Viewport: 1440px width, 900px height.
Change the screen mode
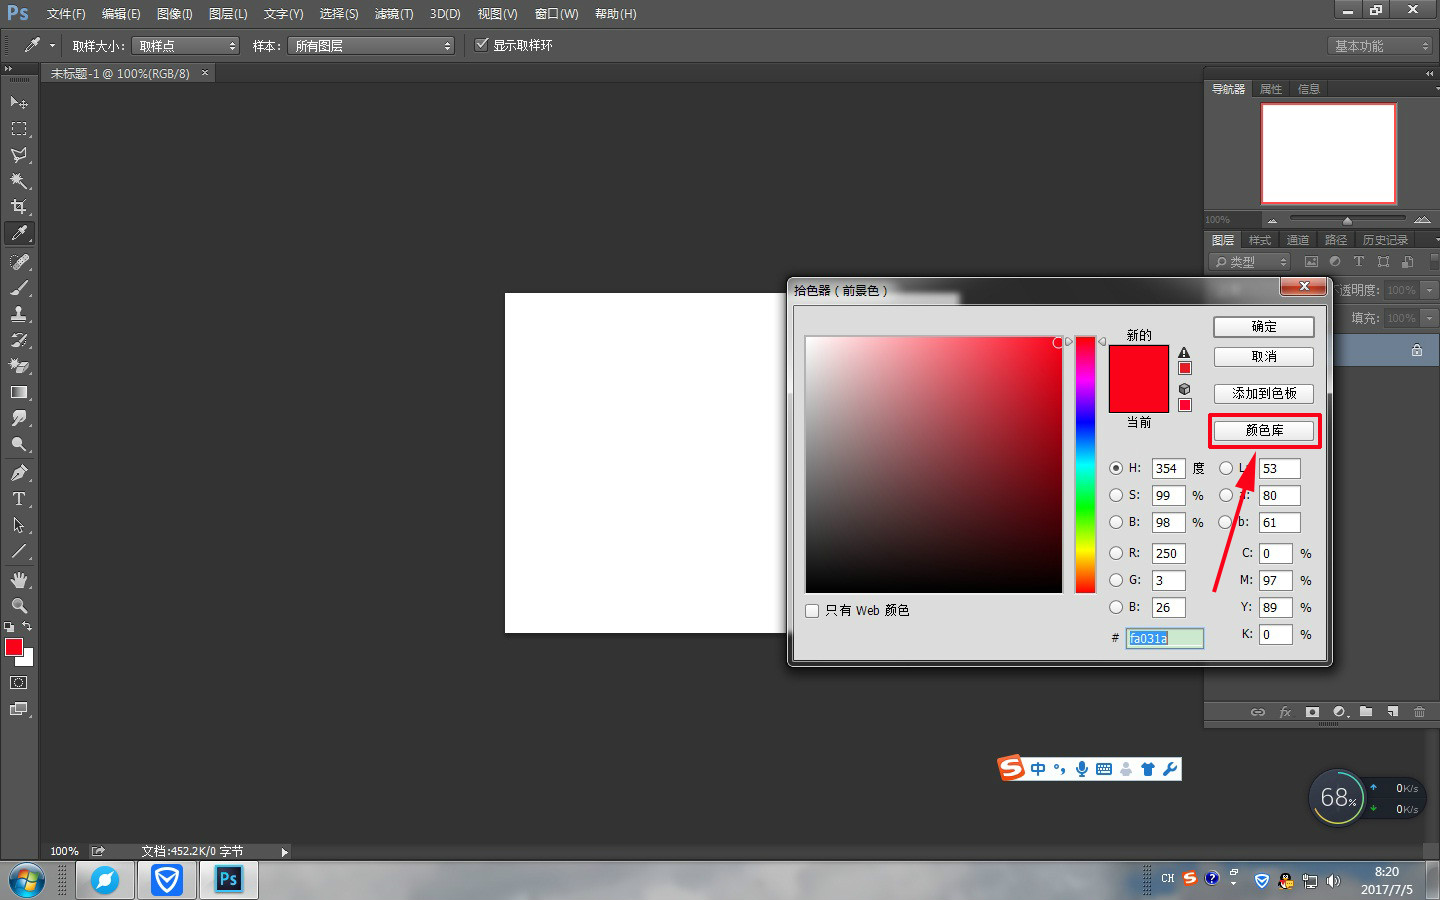point(19,709)
